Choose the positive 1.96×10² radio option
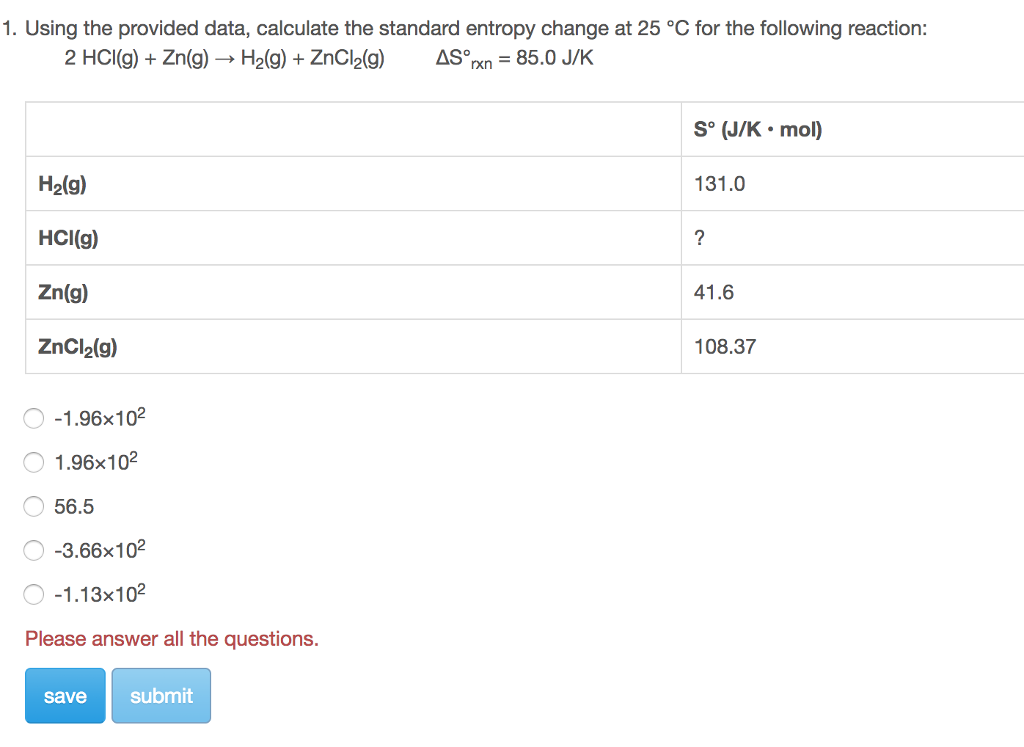The width and height of the screenshot is (1024, 747). point(33,462)
